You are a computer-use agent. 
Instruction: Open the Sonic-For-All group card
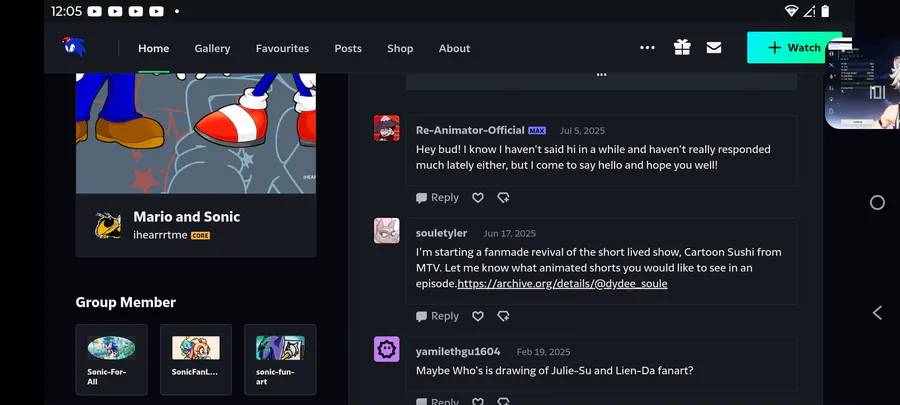(111, 360)
